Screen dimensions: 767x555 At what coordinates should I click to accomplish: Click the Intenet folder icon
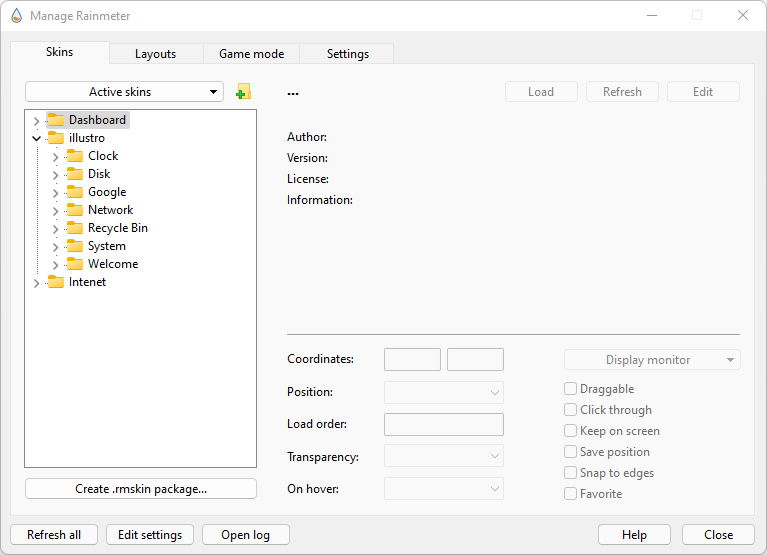[56, 282]
